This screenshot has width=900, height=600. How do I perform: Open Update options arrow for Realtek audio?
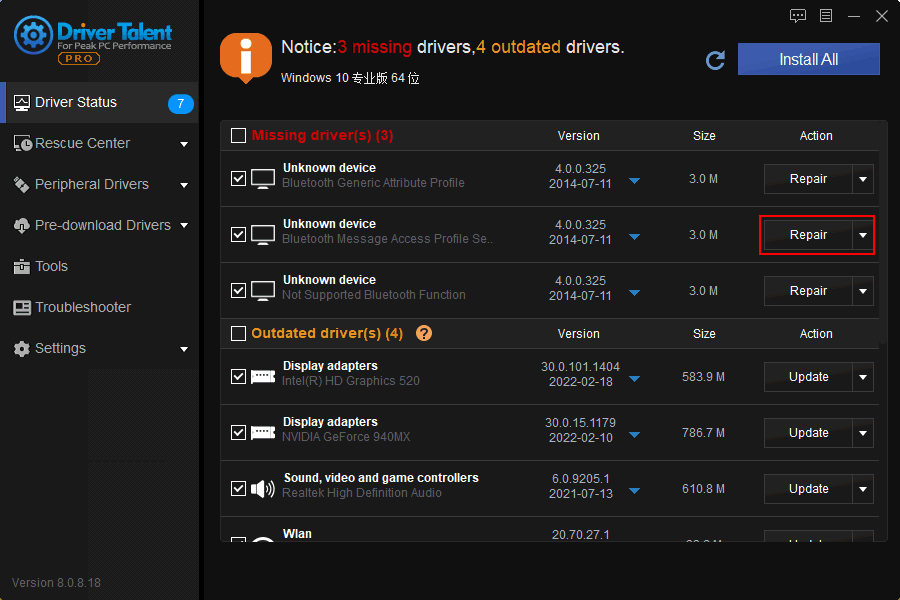coord(863,489)
